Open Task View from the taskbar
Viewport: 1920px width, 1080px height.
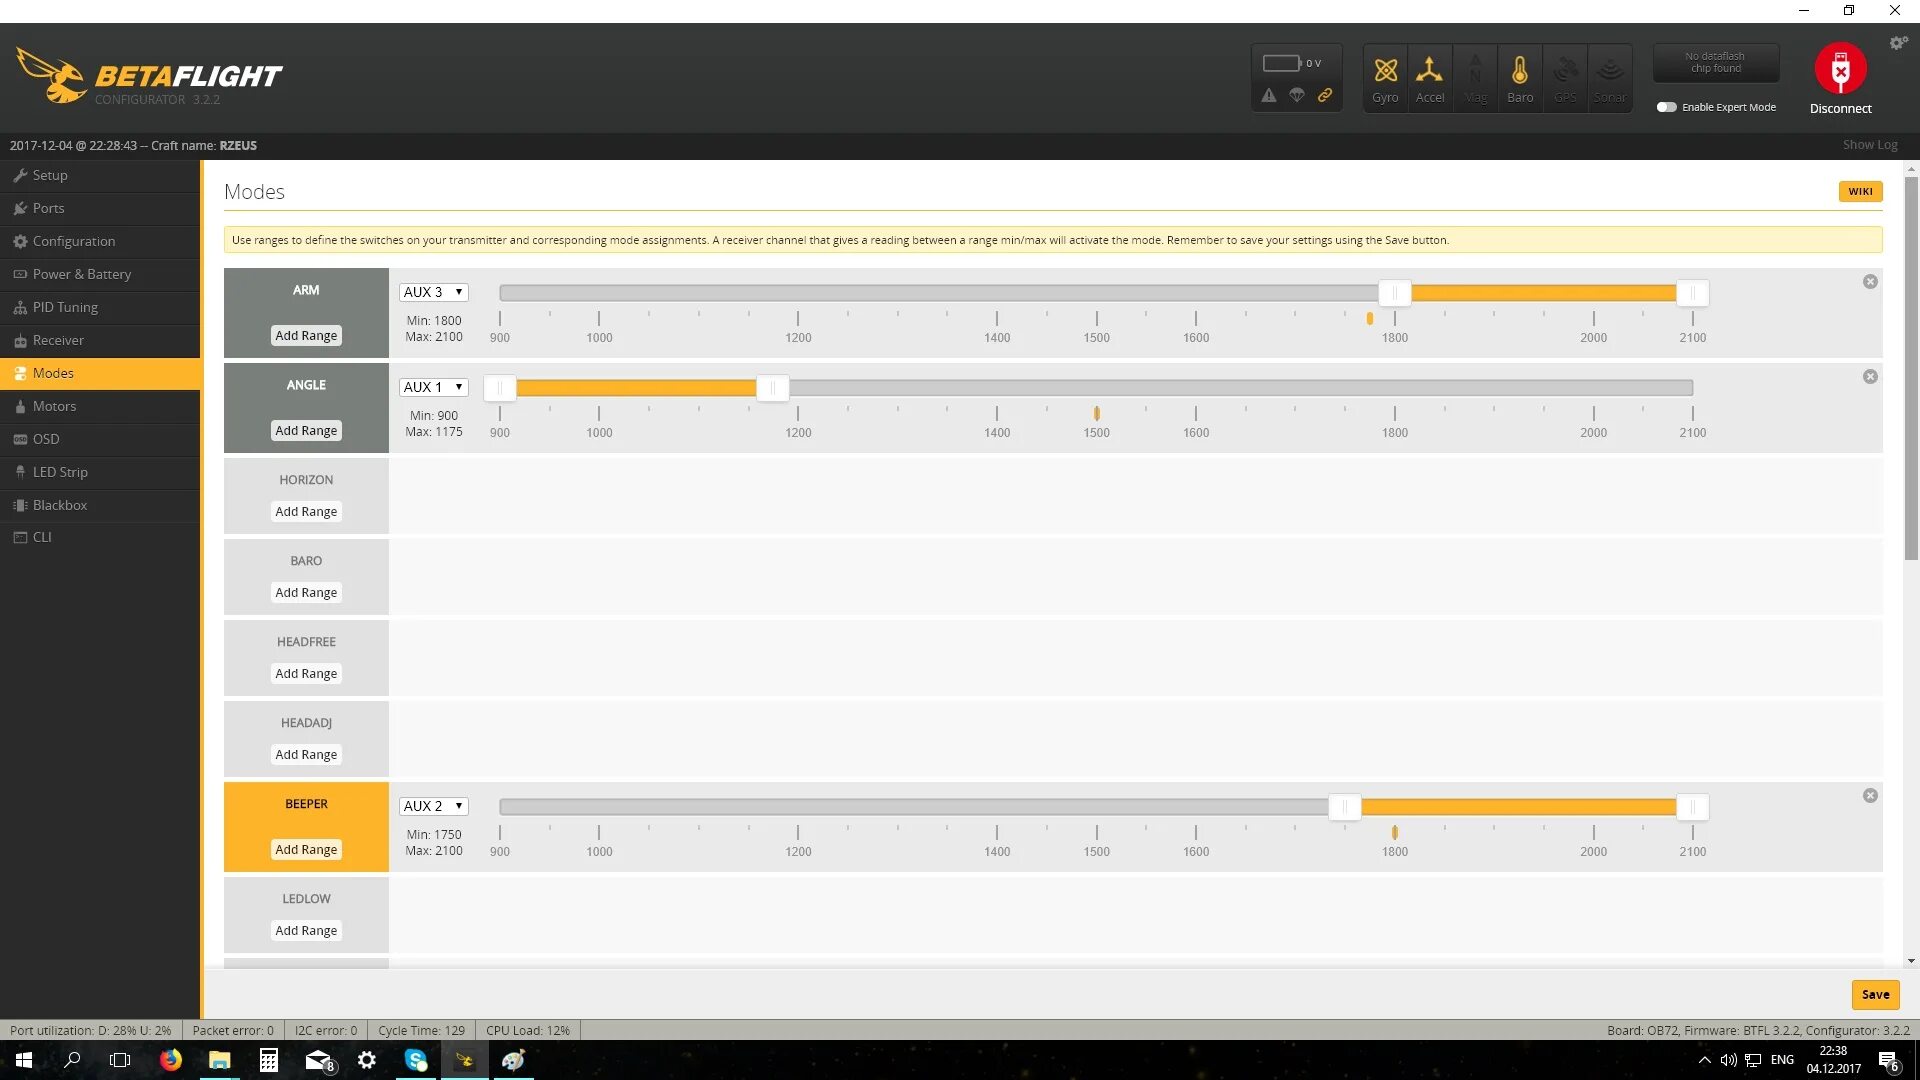tap(120, 1060)
